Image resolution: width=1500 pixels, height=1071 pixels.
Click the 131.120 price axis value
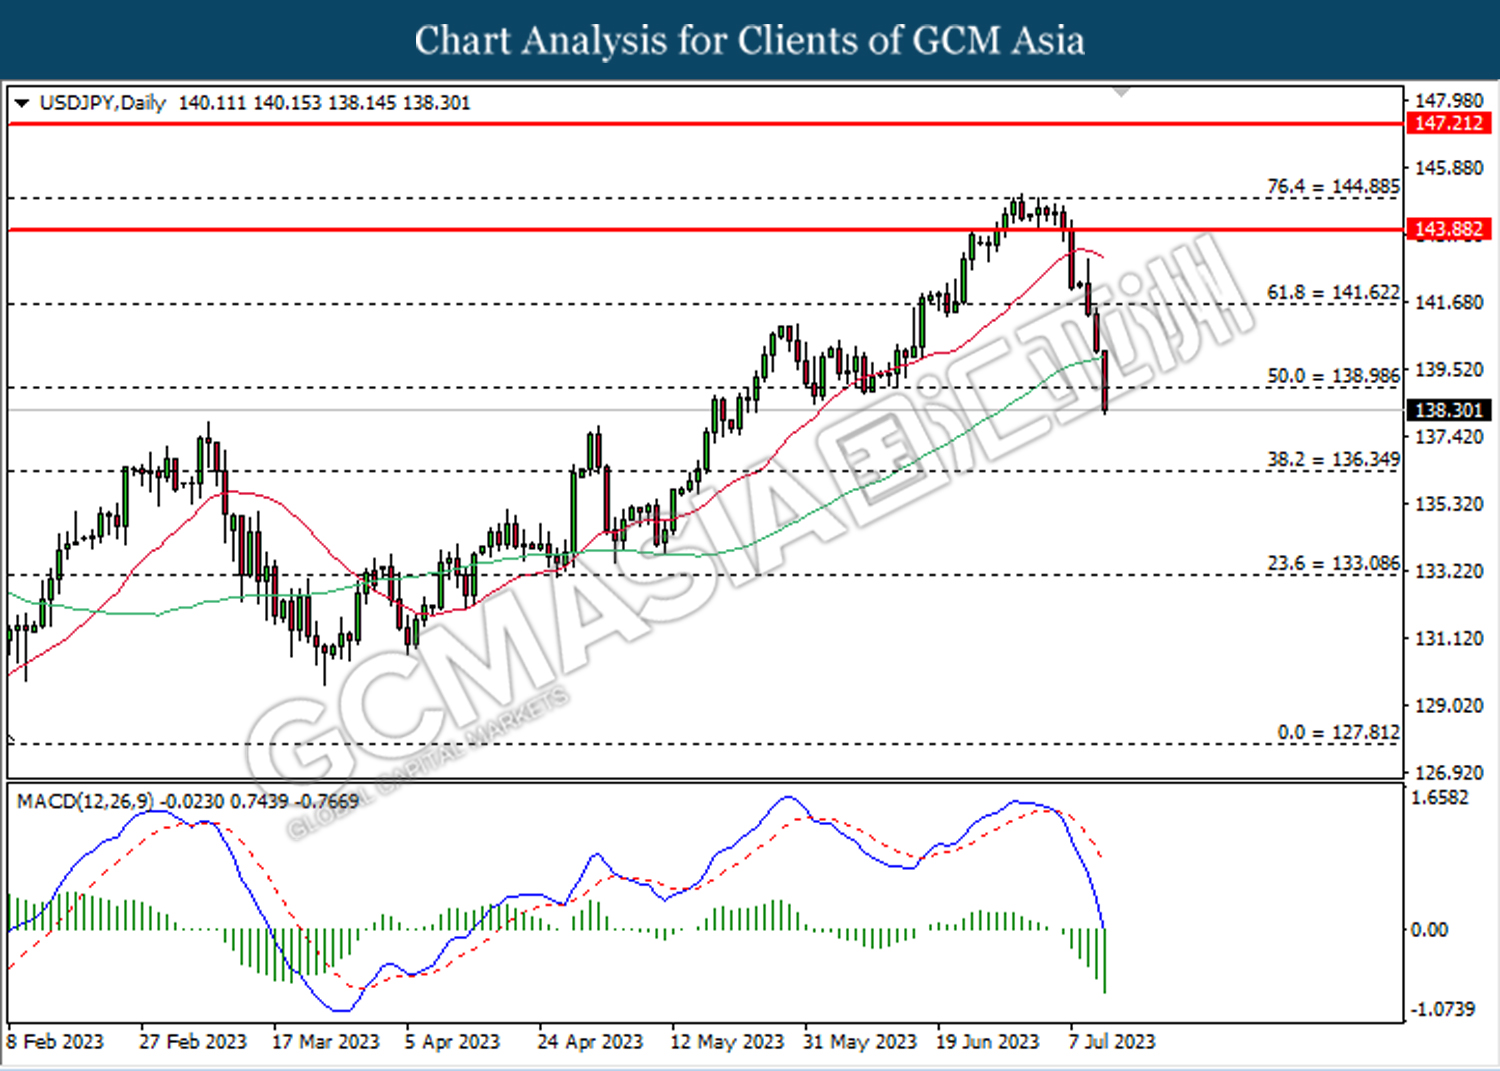[1449, 638]
